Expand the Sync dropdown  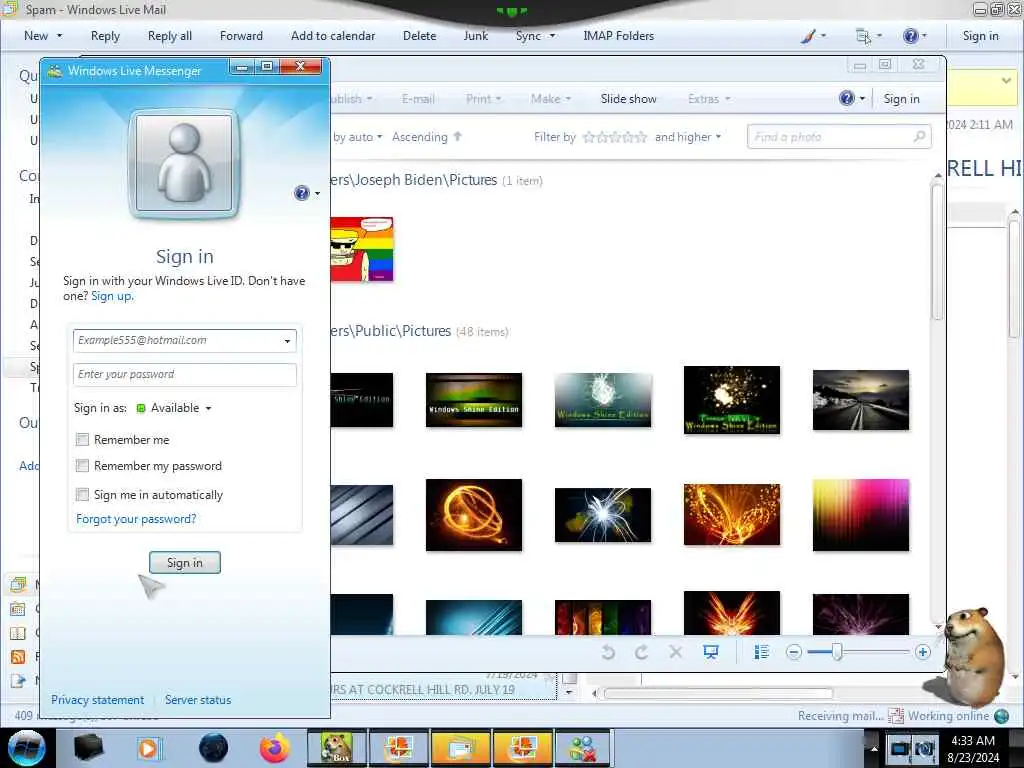click(x=552, y=36)
